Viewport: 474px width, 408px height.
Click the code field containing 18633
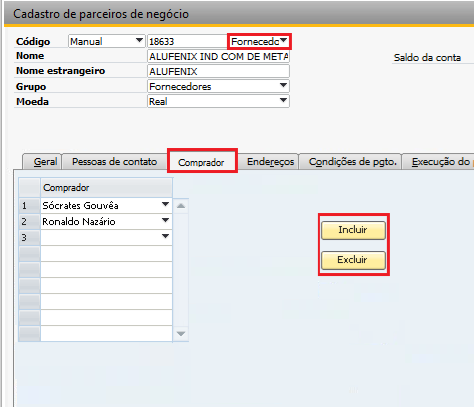[188, 41]
